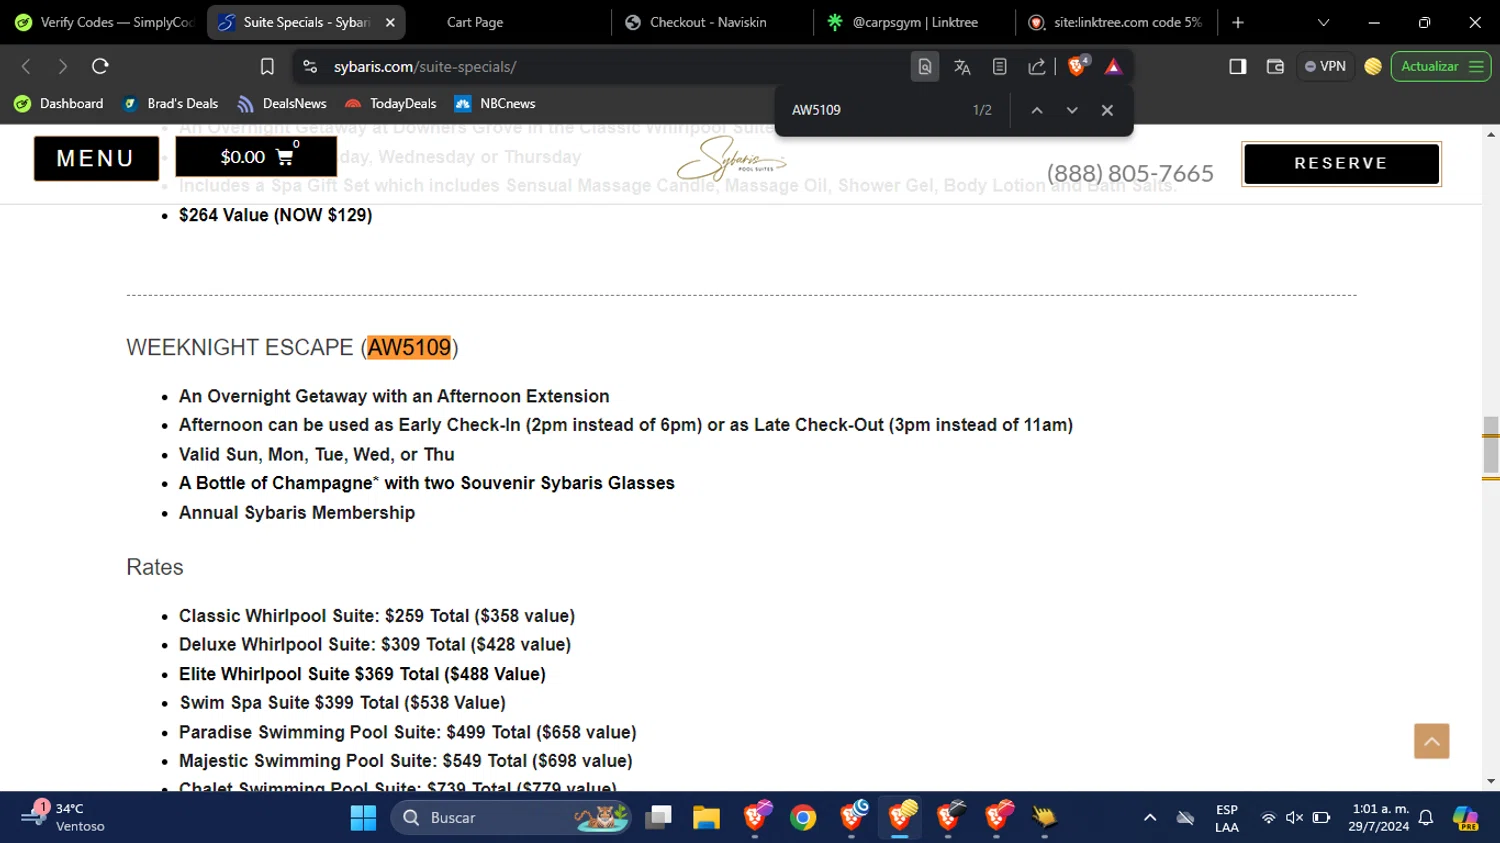Switch to the site:linktree.com code tab
Screen dimensions: 1500x843
click(x=1114, y=22)
